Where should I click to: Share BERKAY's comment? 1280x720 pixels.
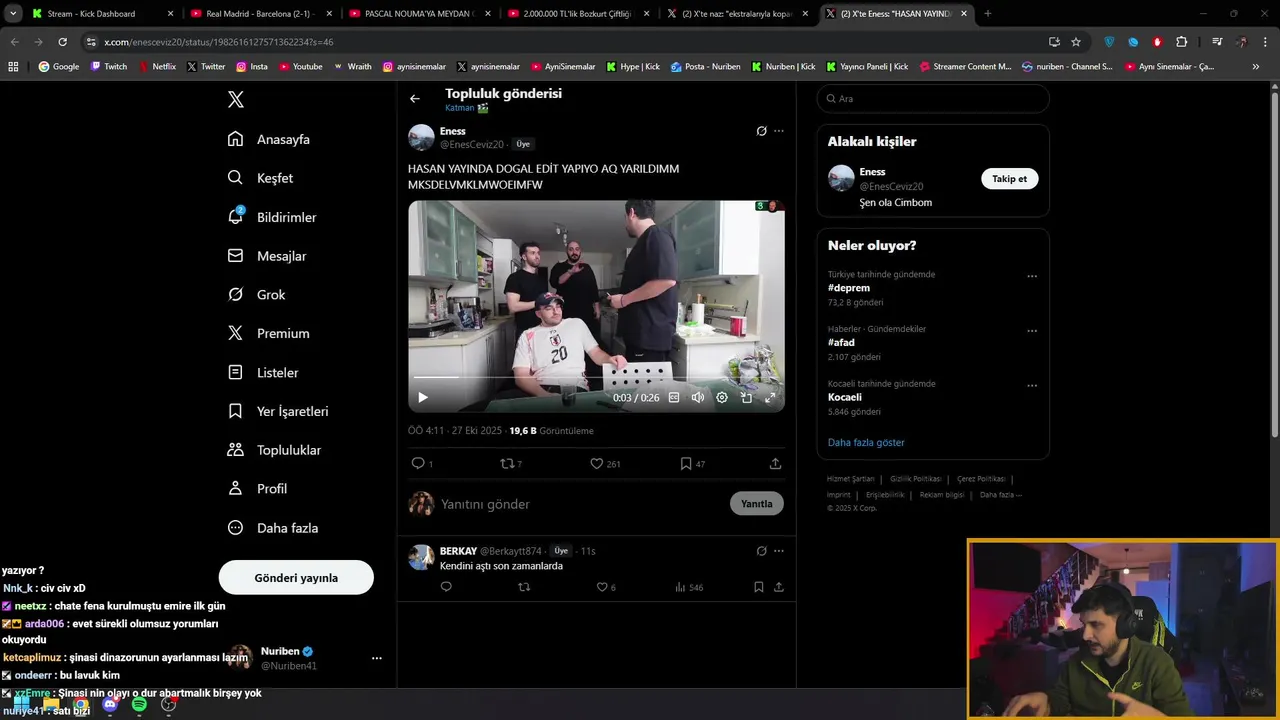click(x=779, y=587)
